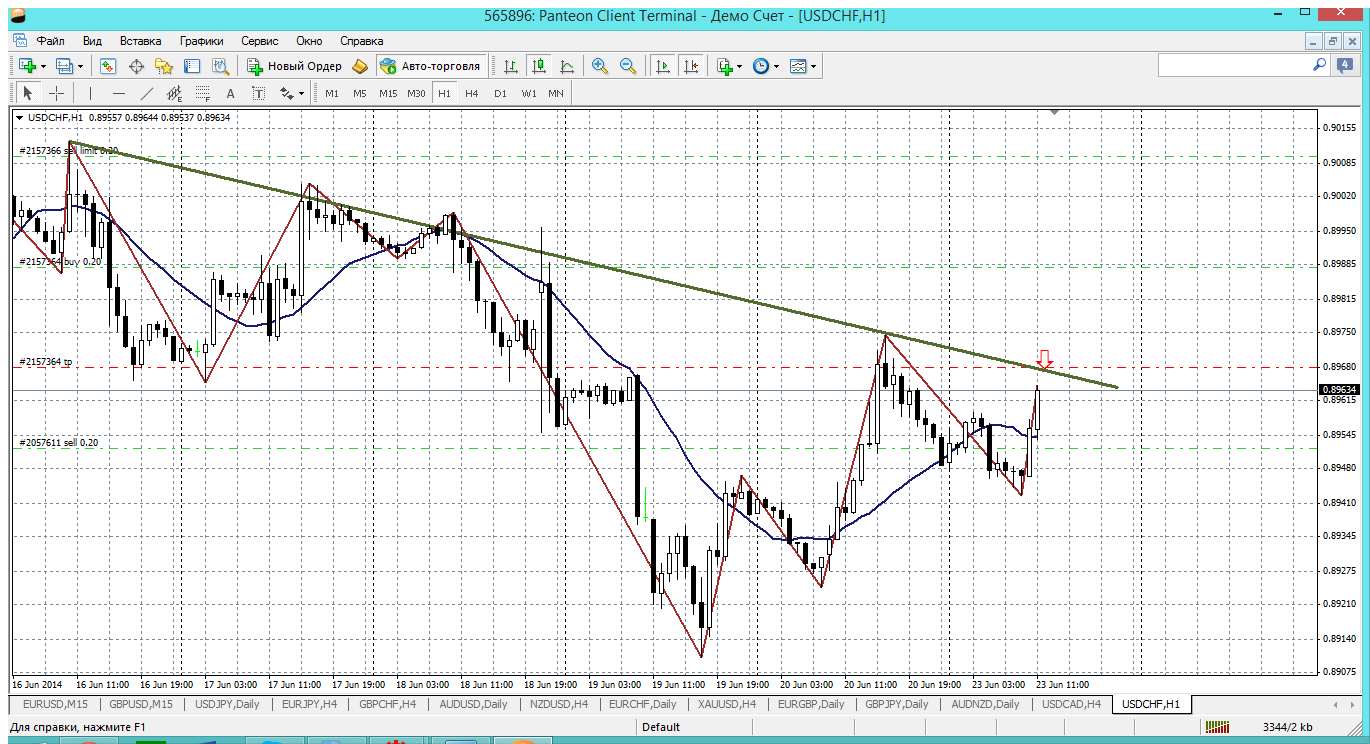Click the Zoom Out magnifier icon
The width and height of the screenshot is (1370, 744).
(x=628, y=66)
